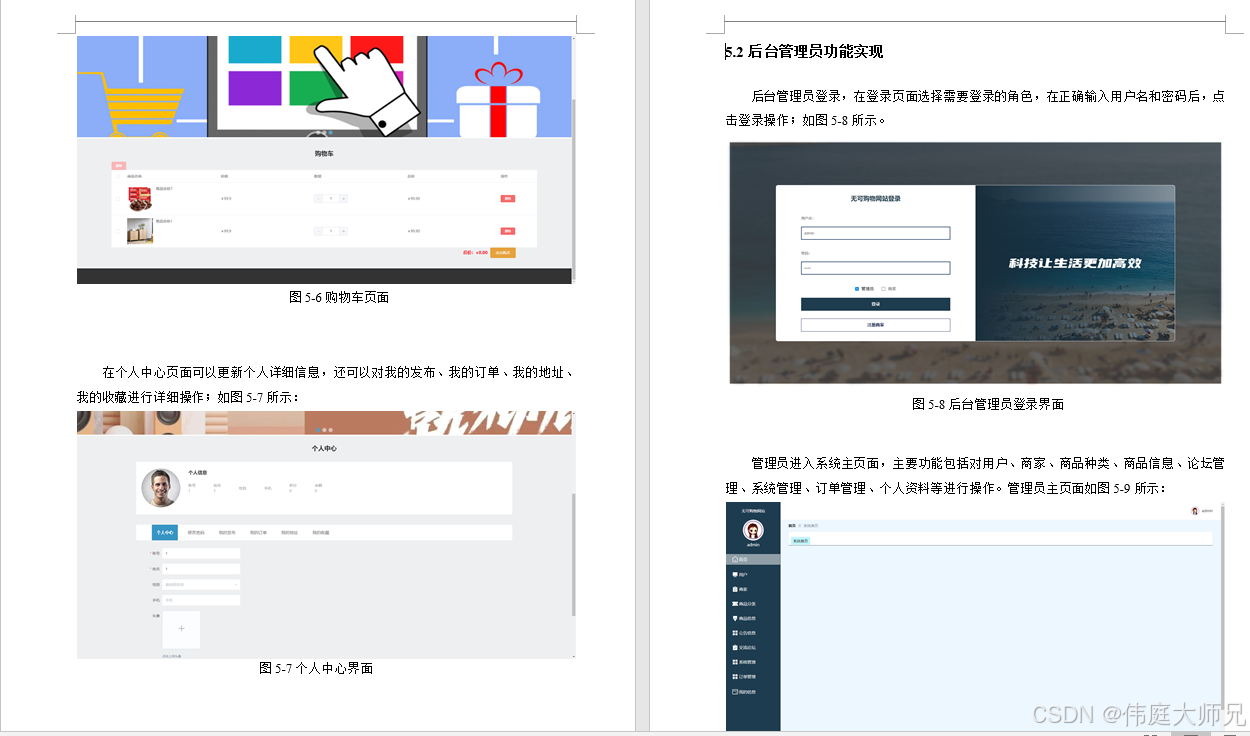1250x736 pixels.
Task: Delete first cart item with red button
Action: 508,199
